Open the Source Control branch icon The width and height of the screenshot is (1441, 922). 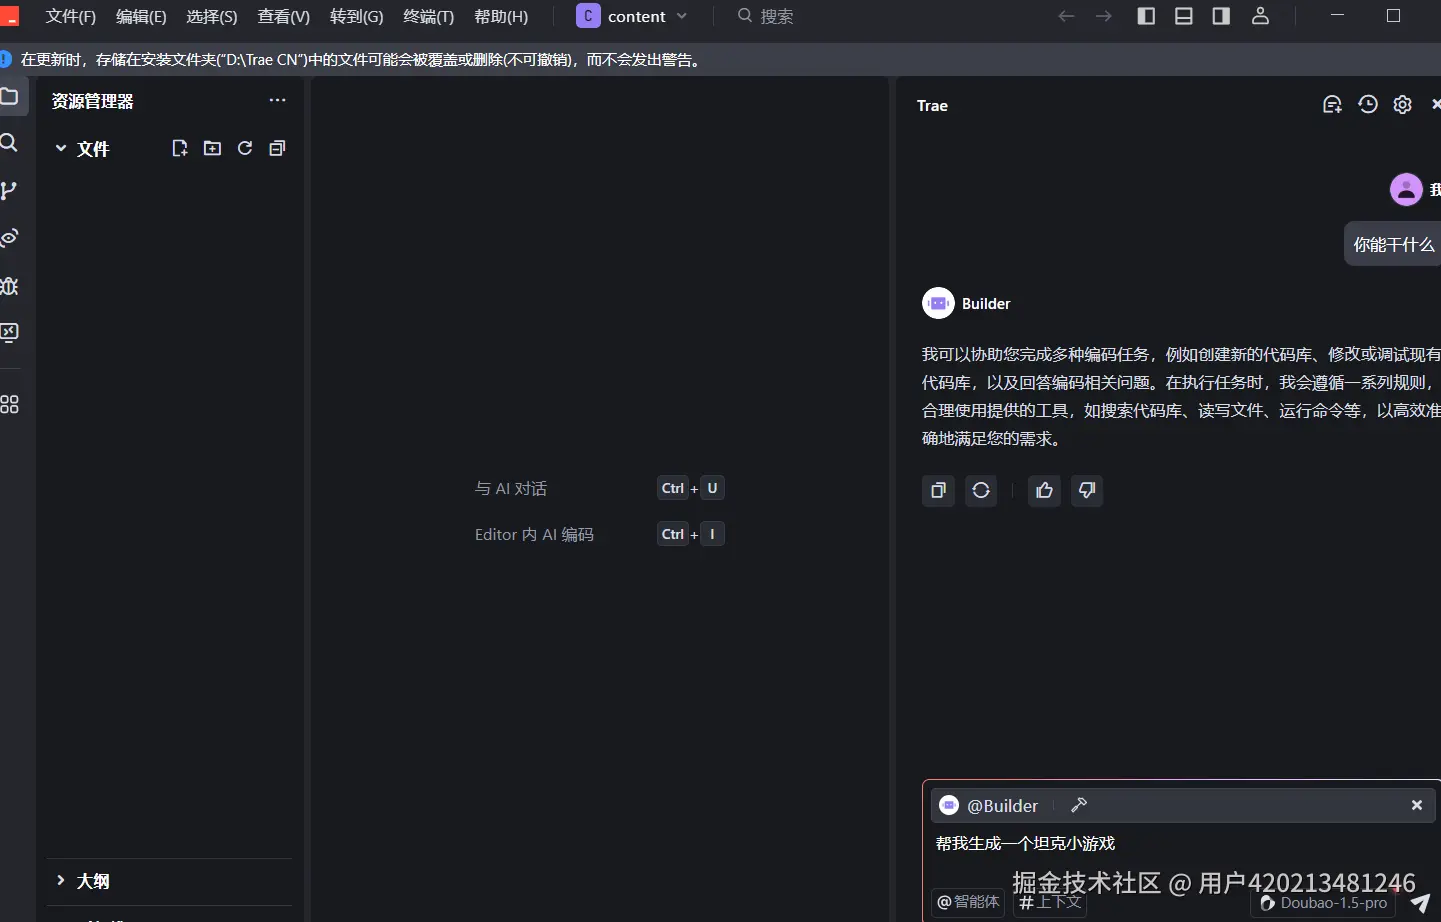(9, 190)
